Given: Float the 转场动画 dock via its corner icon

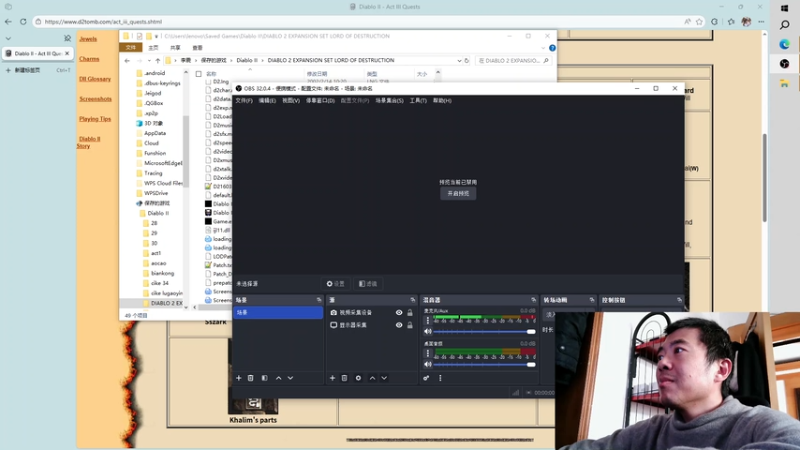Looking at the screenshot, I should click(592, 300).
